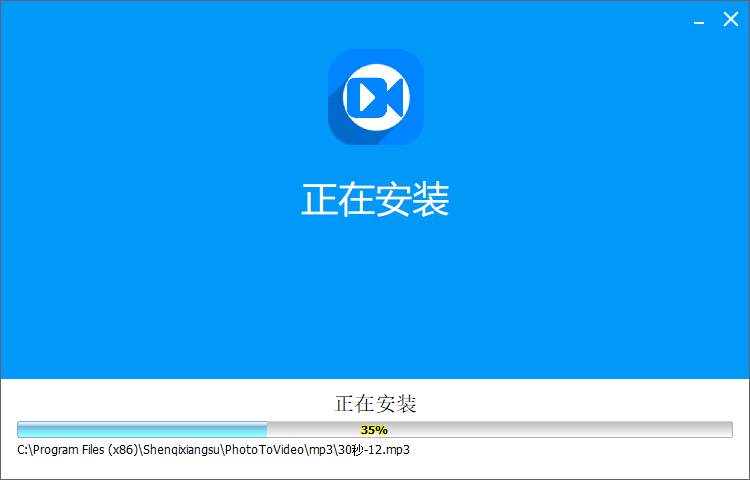Click the 35% progress percentage label
750x480 pixels.
click(374, 430)
